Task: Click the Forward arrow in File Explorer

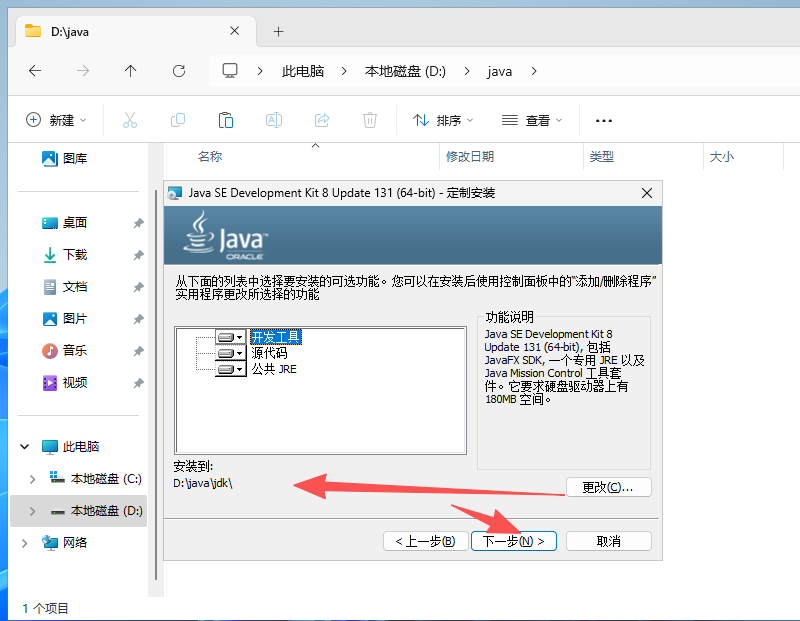Action: 83,70
